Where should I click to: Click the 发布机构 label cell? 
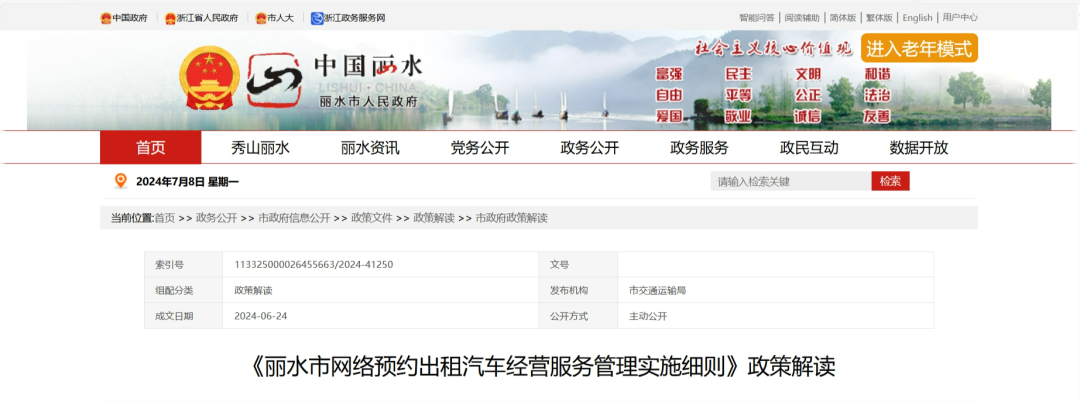[578, 290]
